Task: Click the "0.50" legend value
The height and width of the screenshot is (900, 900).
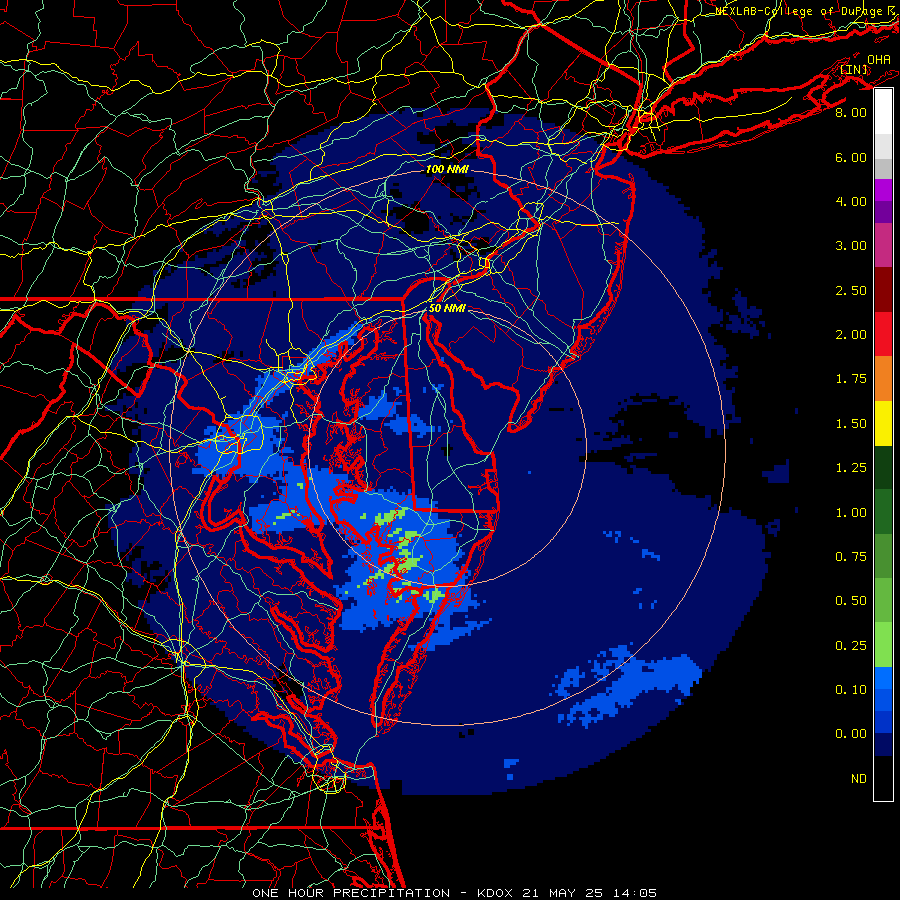Action: coord(851,601)
